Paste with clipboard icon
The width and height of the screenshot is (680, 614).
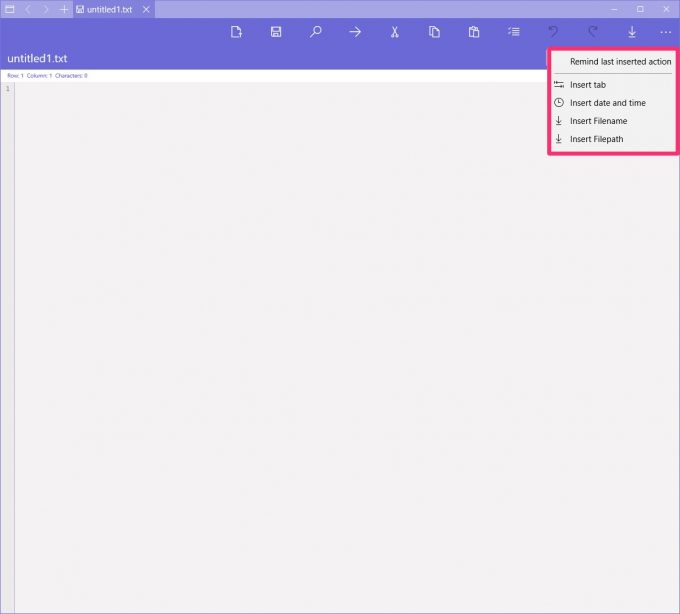click(x=474, y=32)
